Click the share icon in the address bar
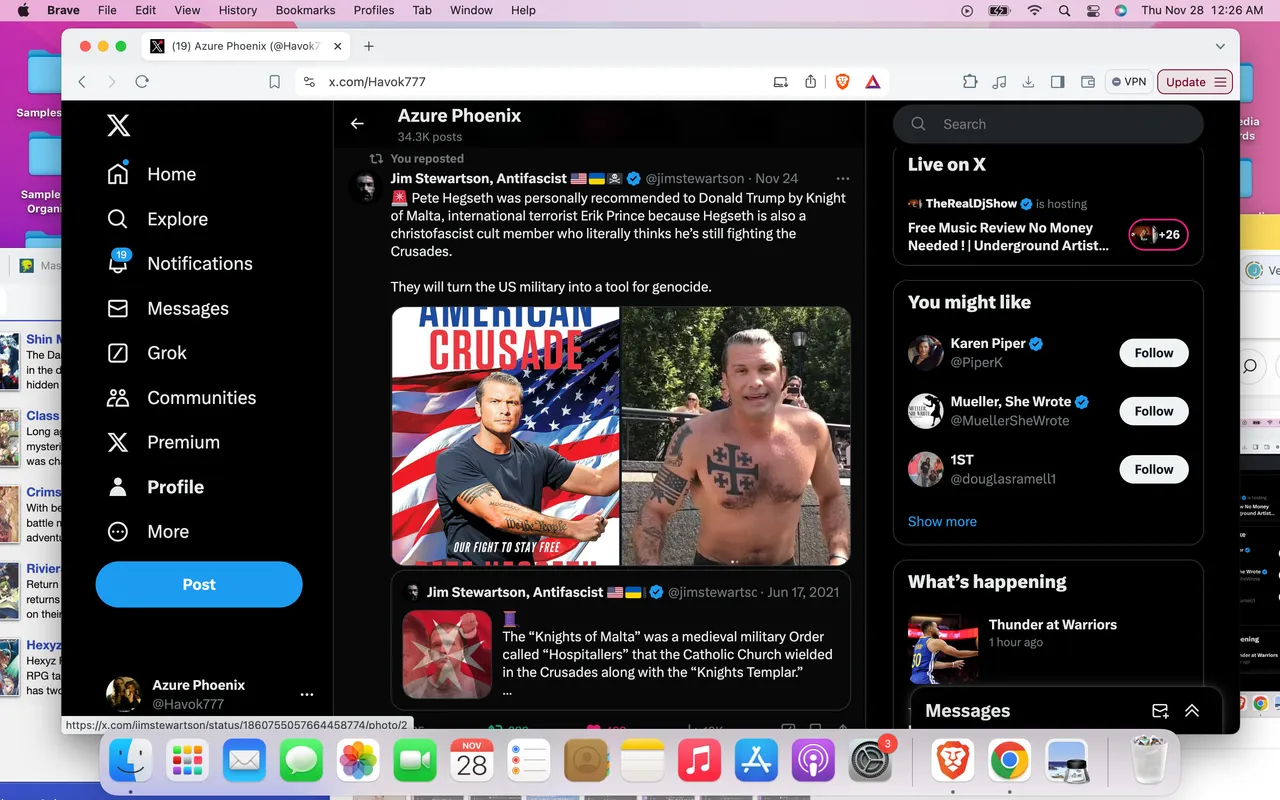 811,82
